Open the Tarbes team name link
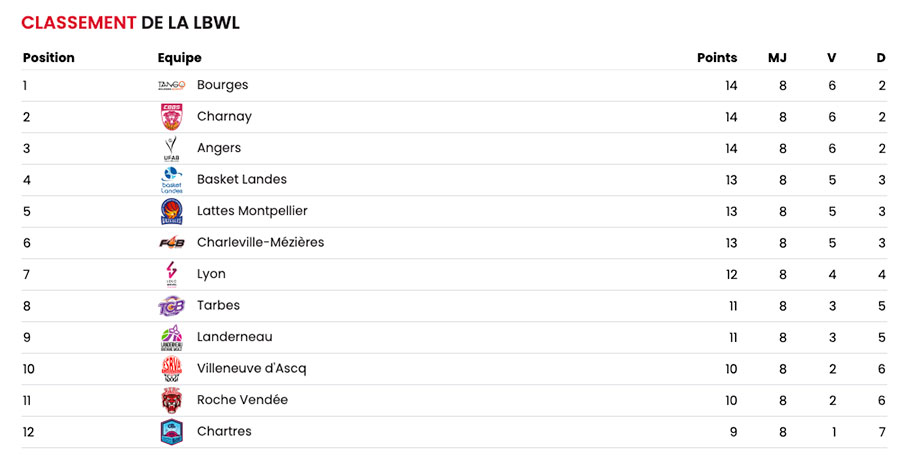The height and width of the screenshot is (468, 900). [218, 305]
